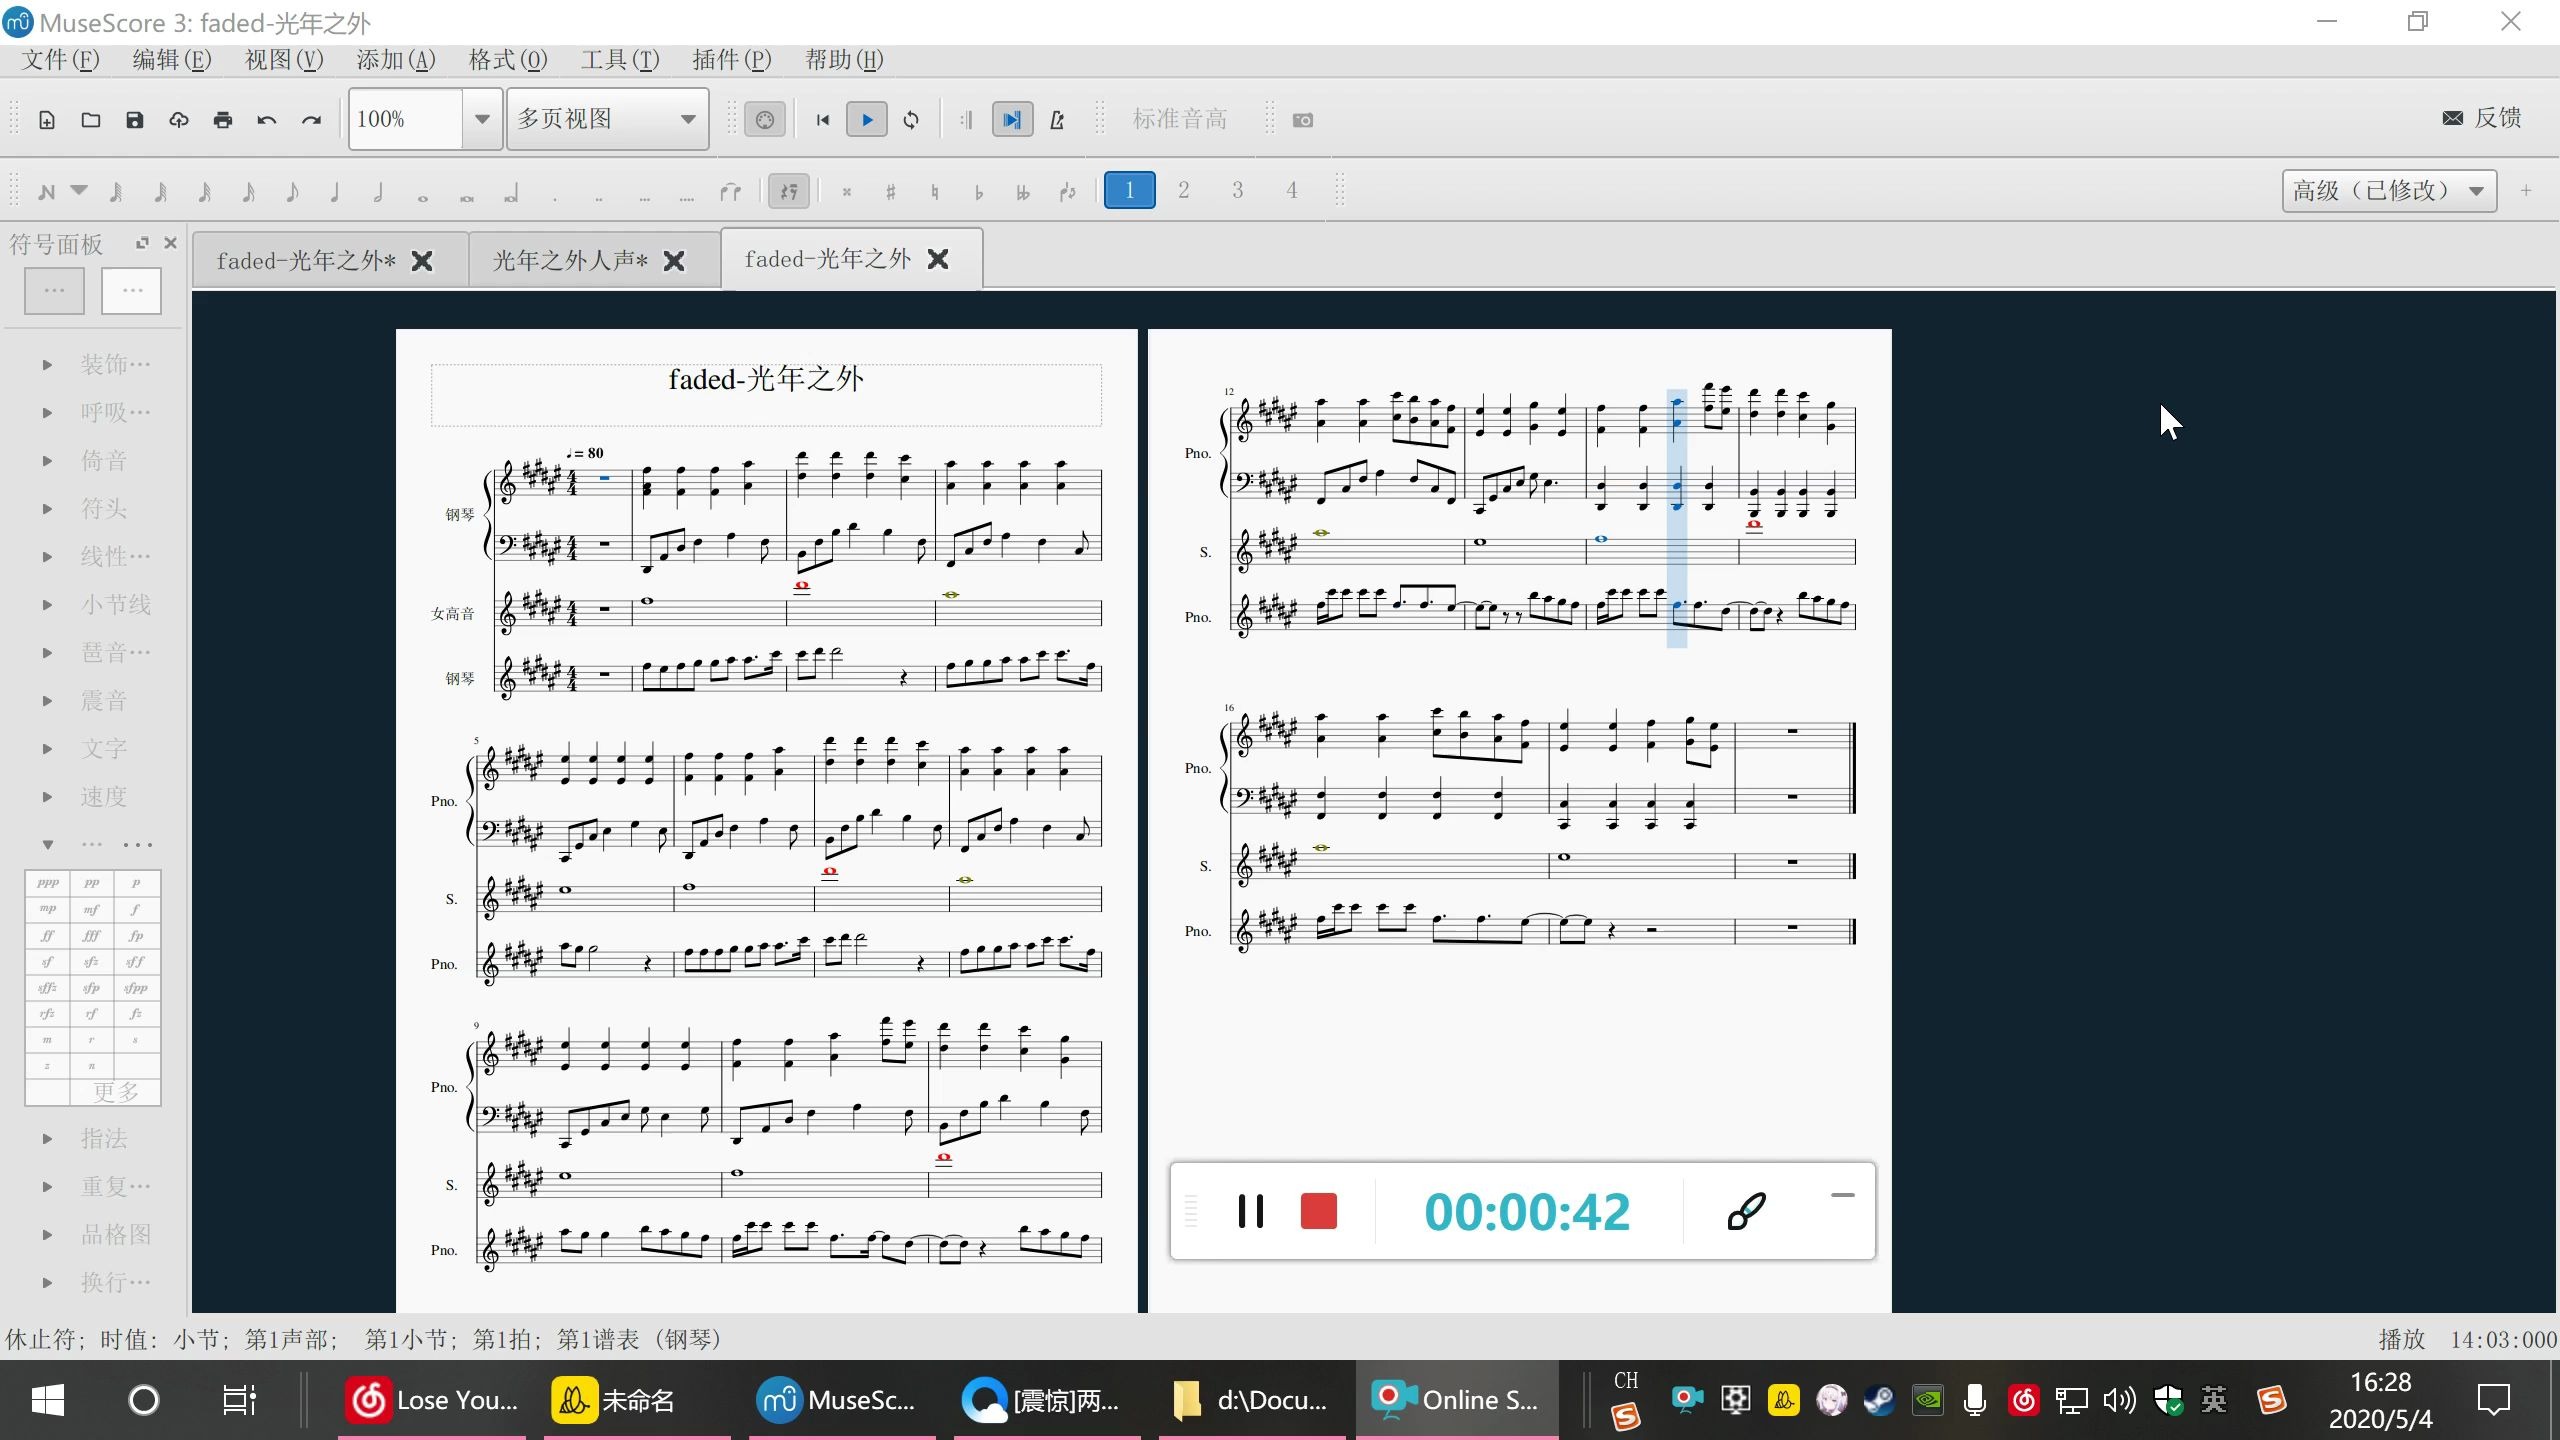Apply the double flat accidental
The image size is (2560, 1440).
(1023, 191)
